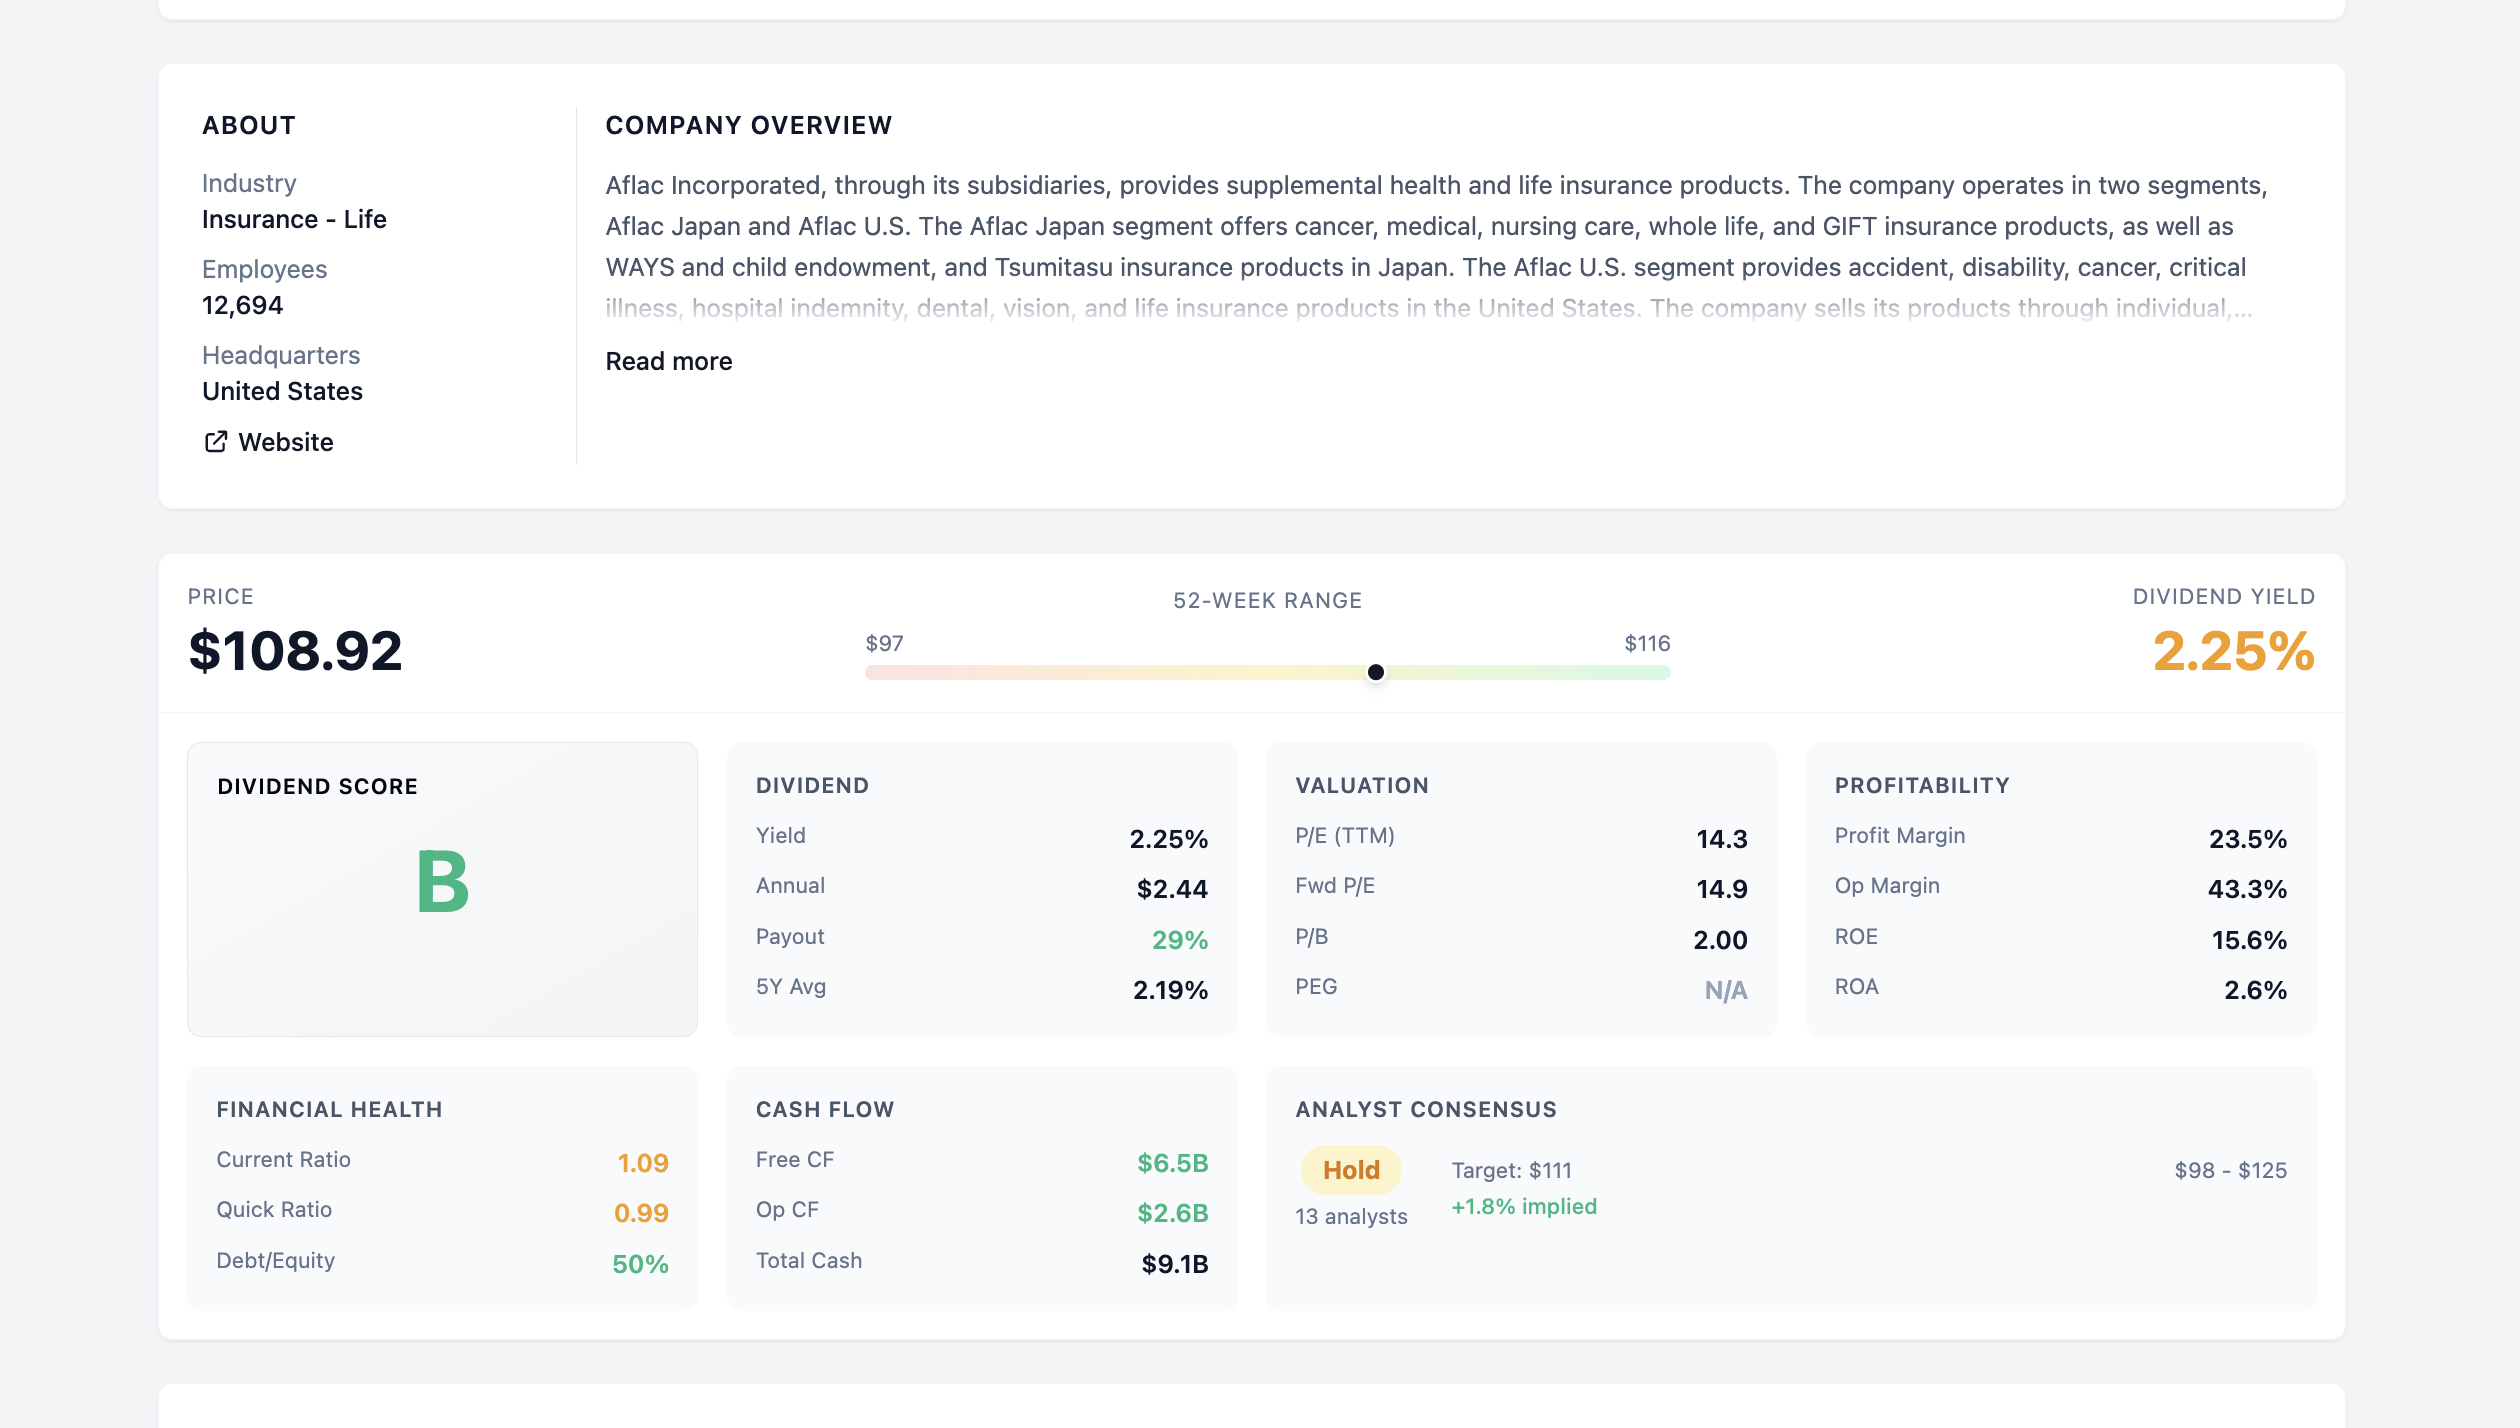Image resolution: width=2520 pixels, height=1428 pixels.
Task: Click the $98 - $125 target range
Action: point(2230,1170)
